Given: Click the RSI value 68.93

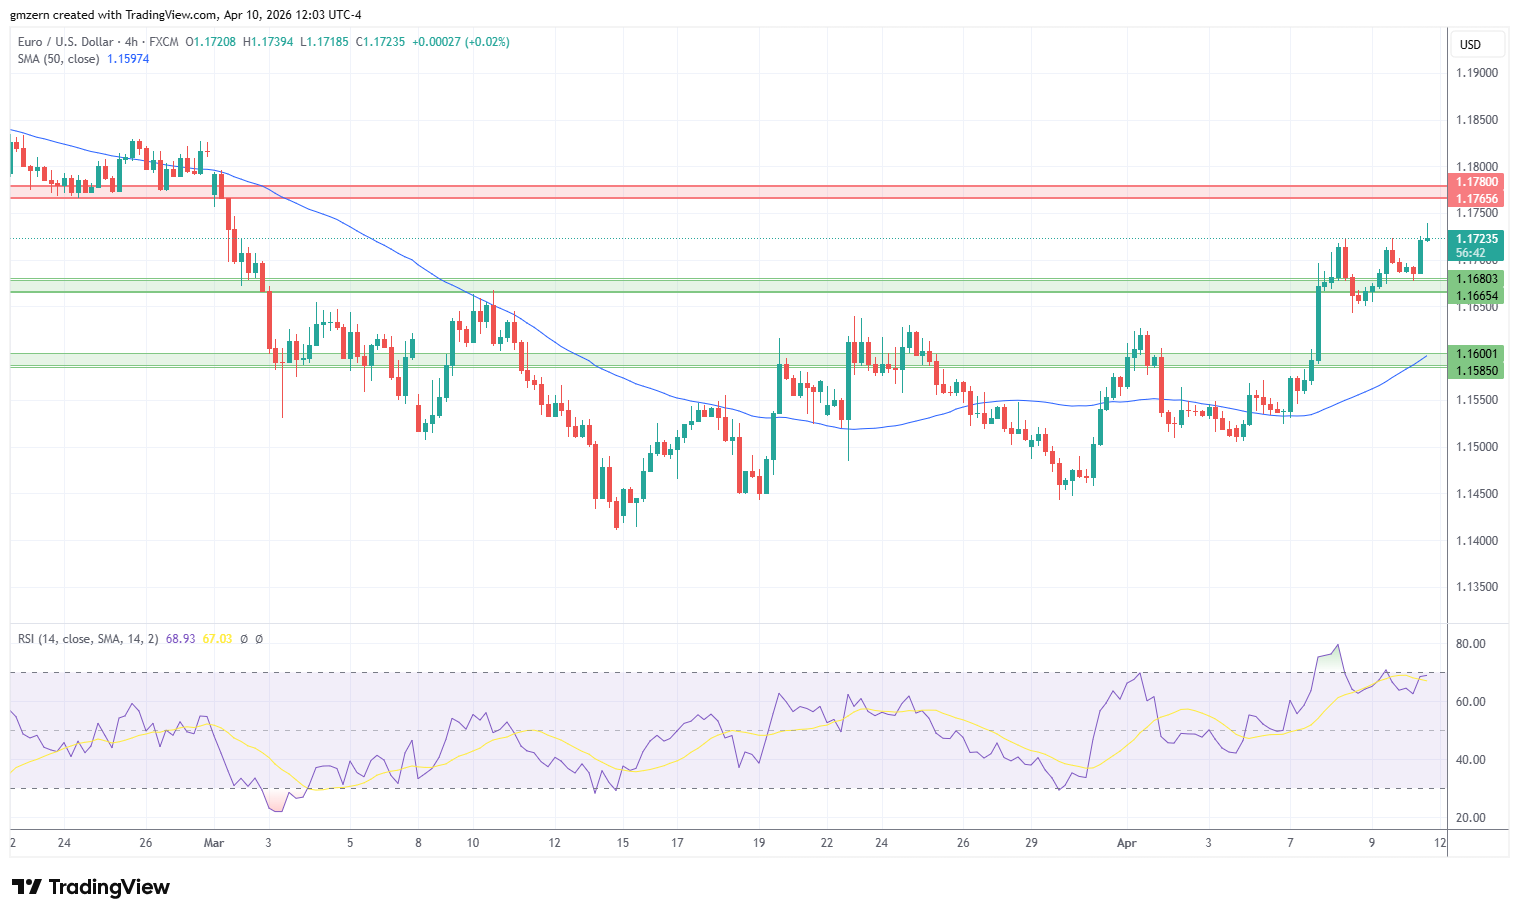Looking at the screenshot, I should coord(180,639).
